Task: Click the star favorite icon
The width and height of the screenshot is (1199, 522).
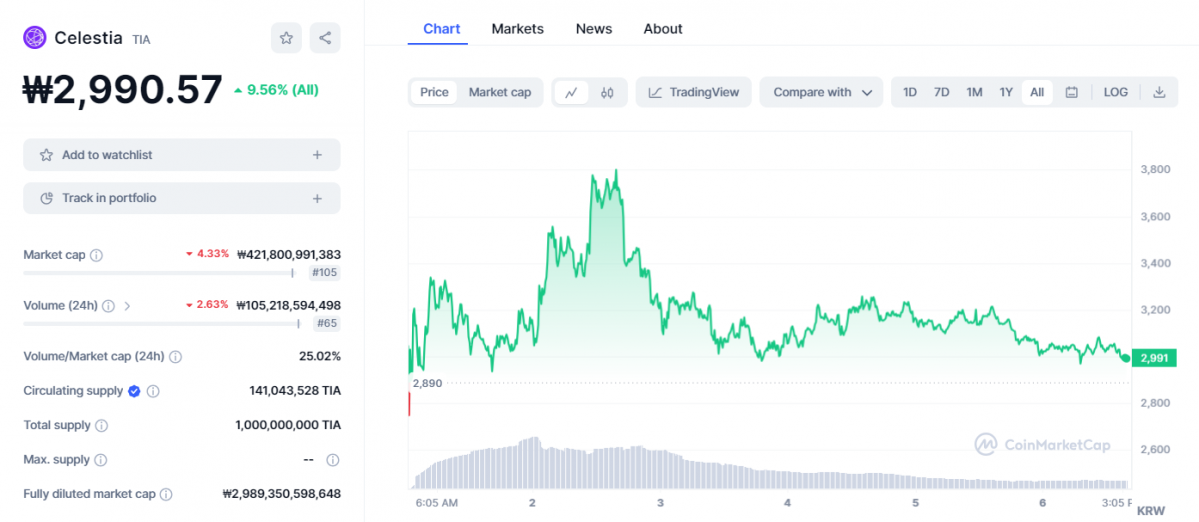Action: [286, 38]
